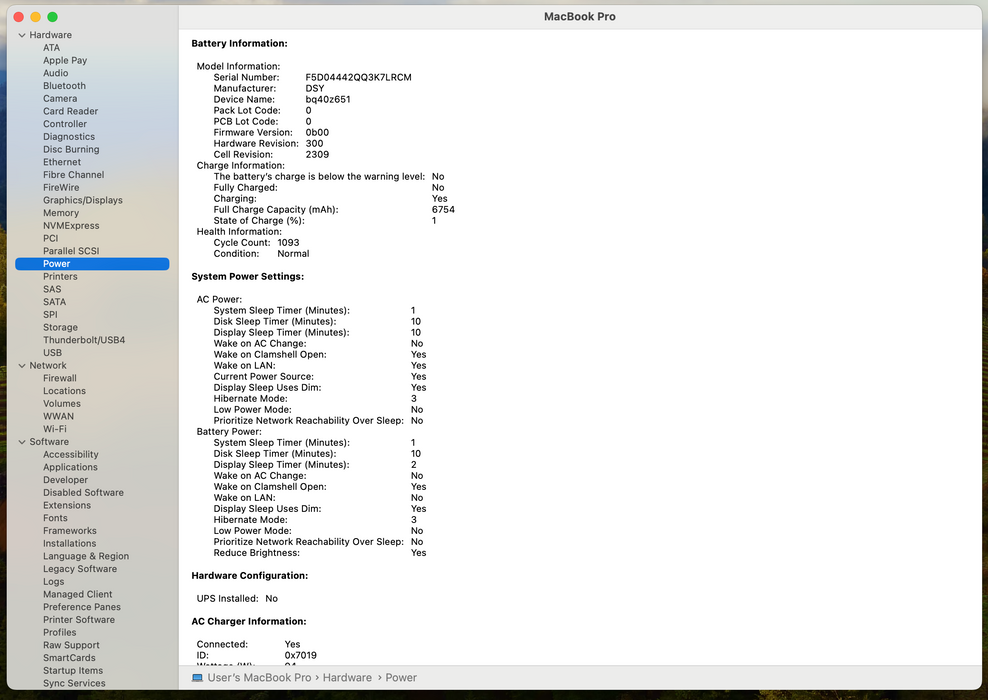Select Accessibility under Software
This screenshot has height=700, width=988.
71,454
